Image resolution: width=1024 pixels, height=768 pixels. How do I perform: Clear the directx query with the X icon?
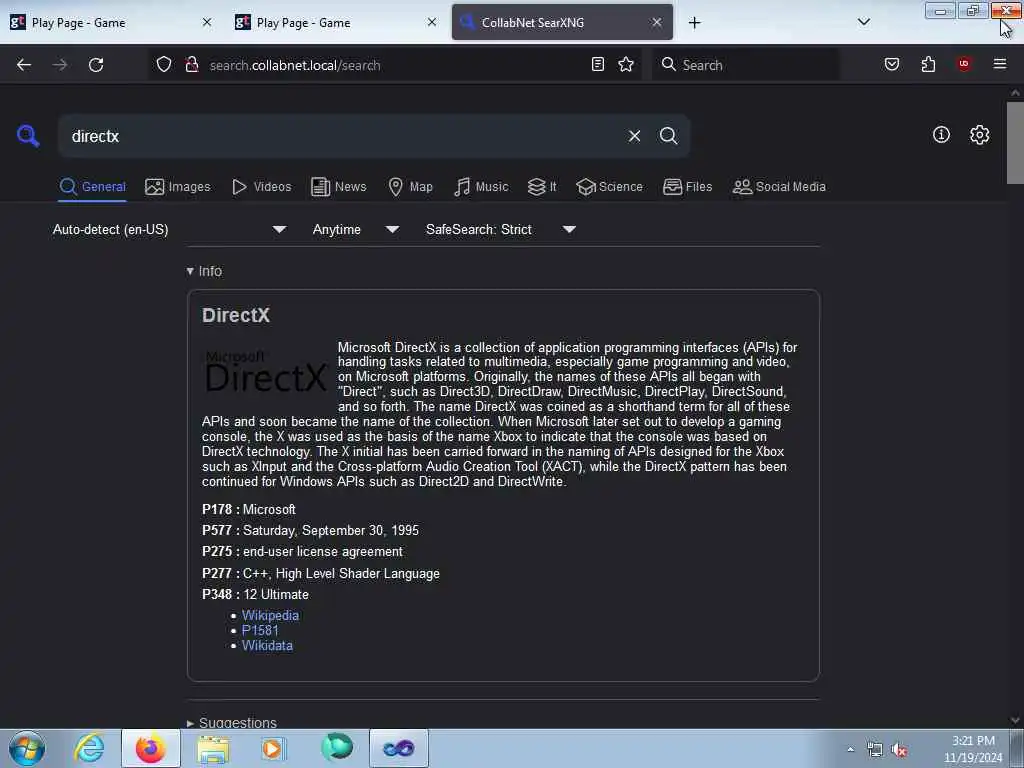point(634,136)
